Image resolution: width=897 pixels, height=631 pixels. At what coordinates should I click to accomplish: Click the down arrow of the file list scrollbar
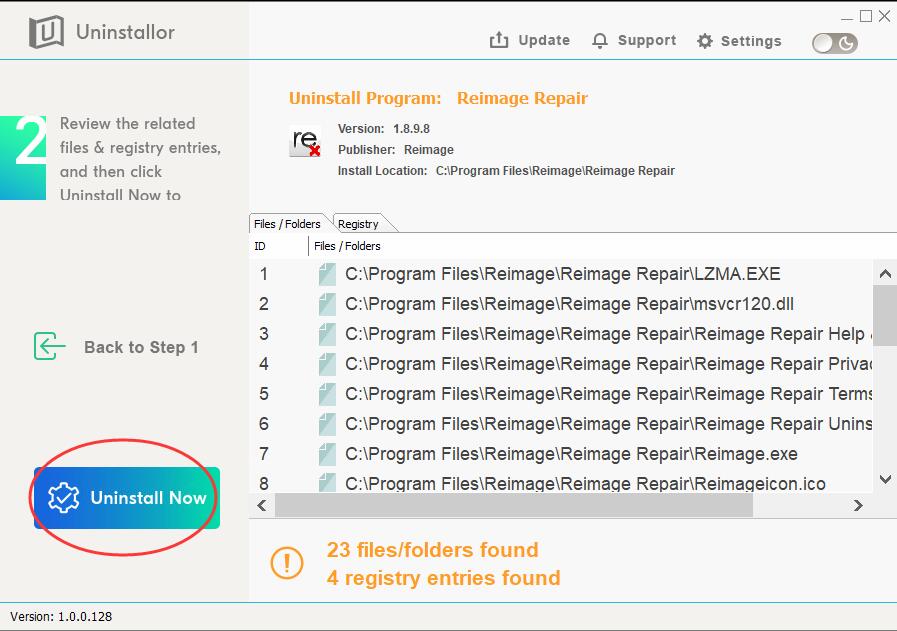coord(885,479)
